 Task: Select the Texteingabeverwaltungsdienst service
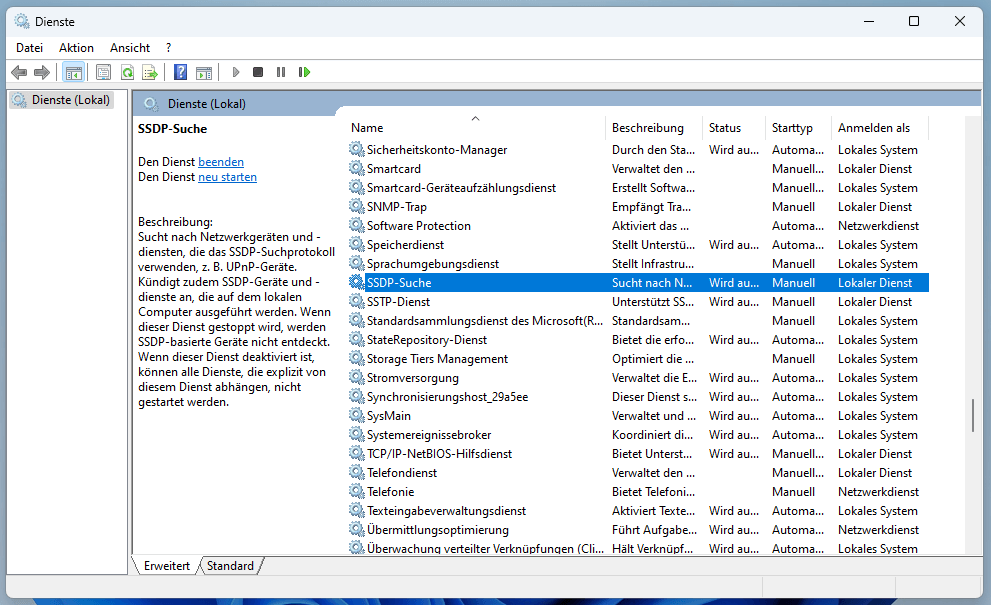(x=446, y=510)
